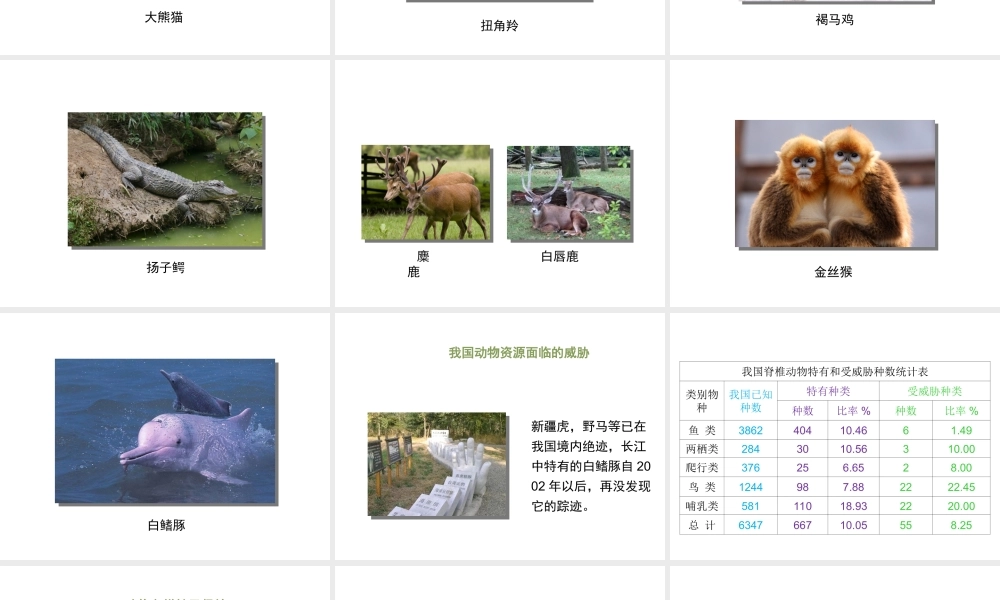Select the 褐马鸡 caption
Viewport: 1000px width, 600px height.
(x=834, y=20)
